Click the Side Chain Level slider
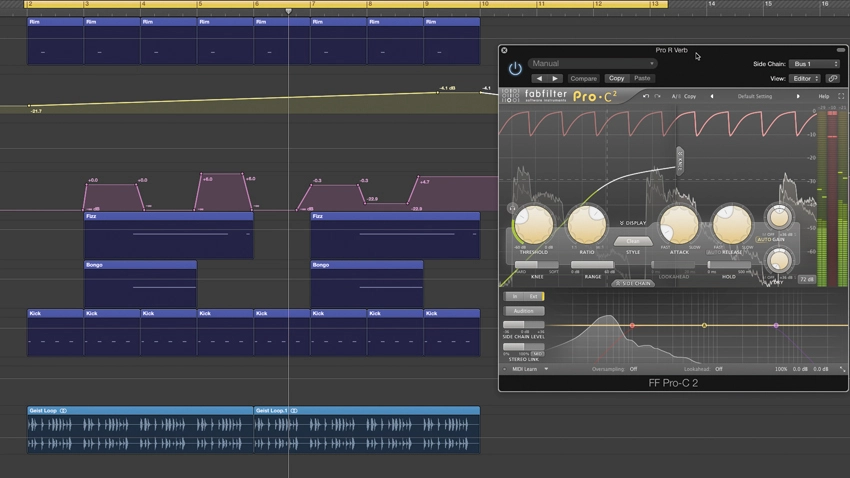Image resolution: width=850 pixels, height=478 pixels. [524, 325]
